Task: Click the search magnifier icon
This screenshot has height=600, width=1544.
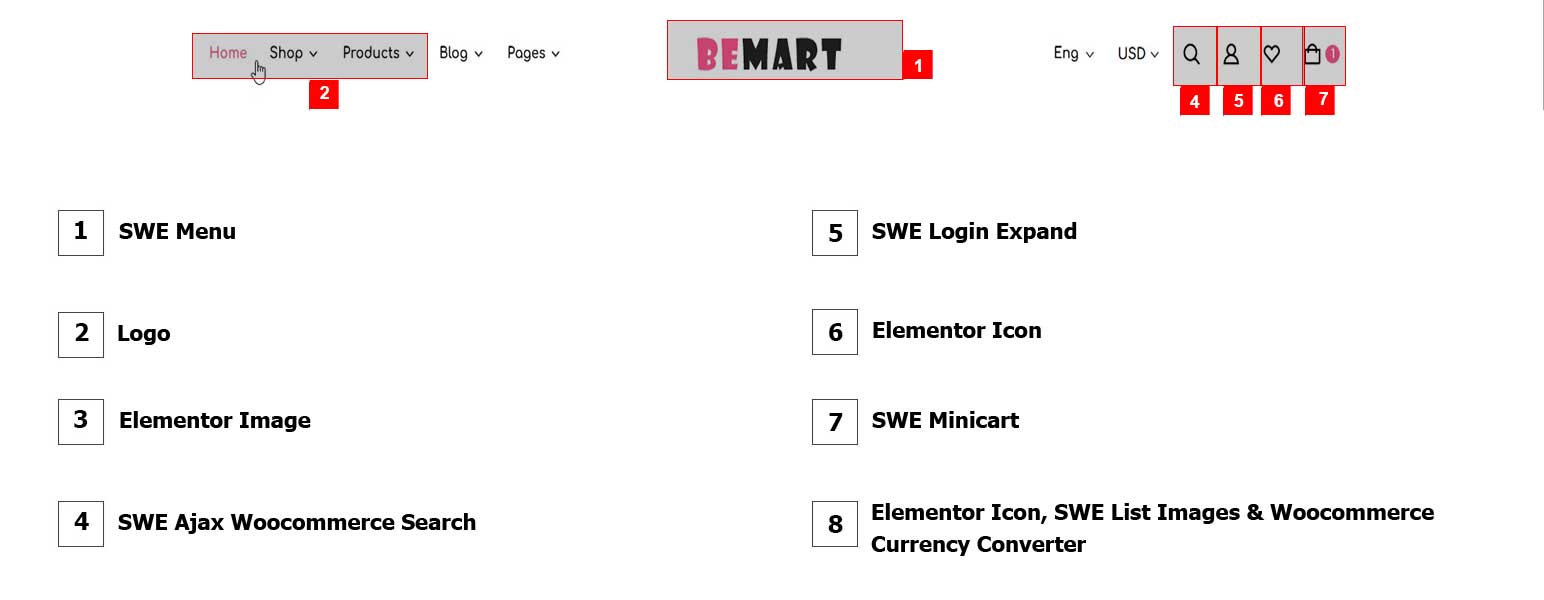Action: 1191,54
